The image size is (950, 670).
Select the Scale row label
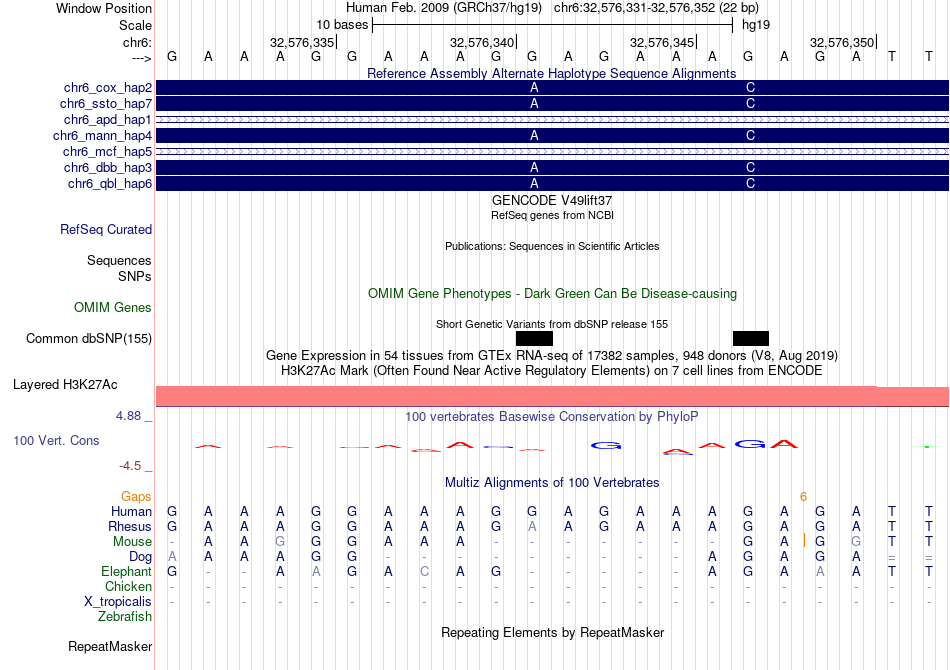click(x=135, y=25)
